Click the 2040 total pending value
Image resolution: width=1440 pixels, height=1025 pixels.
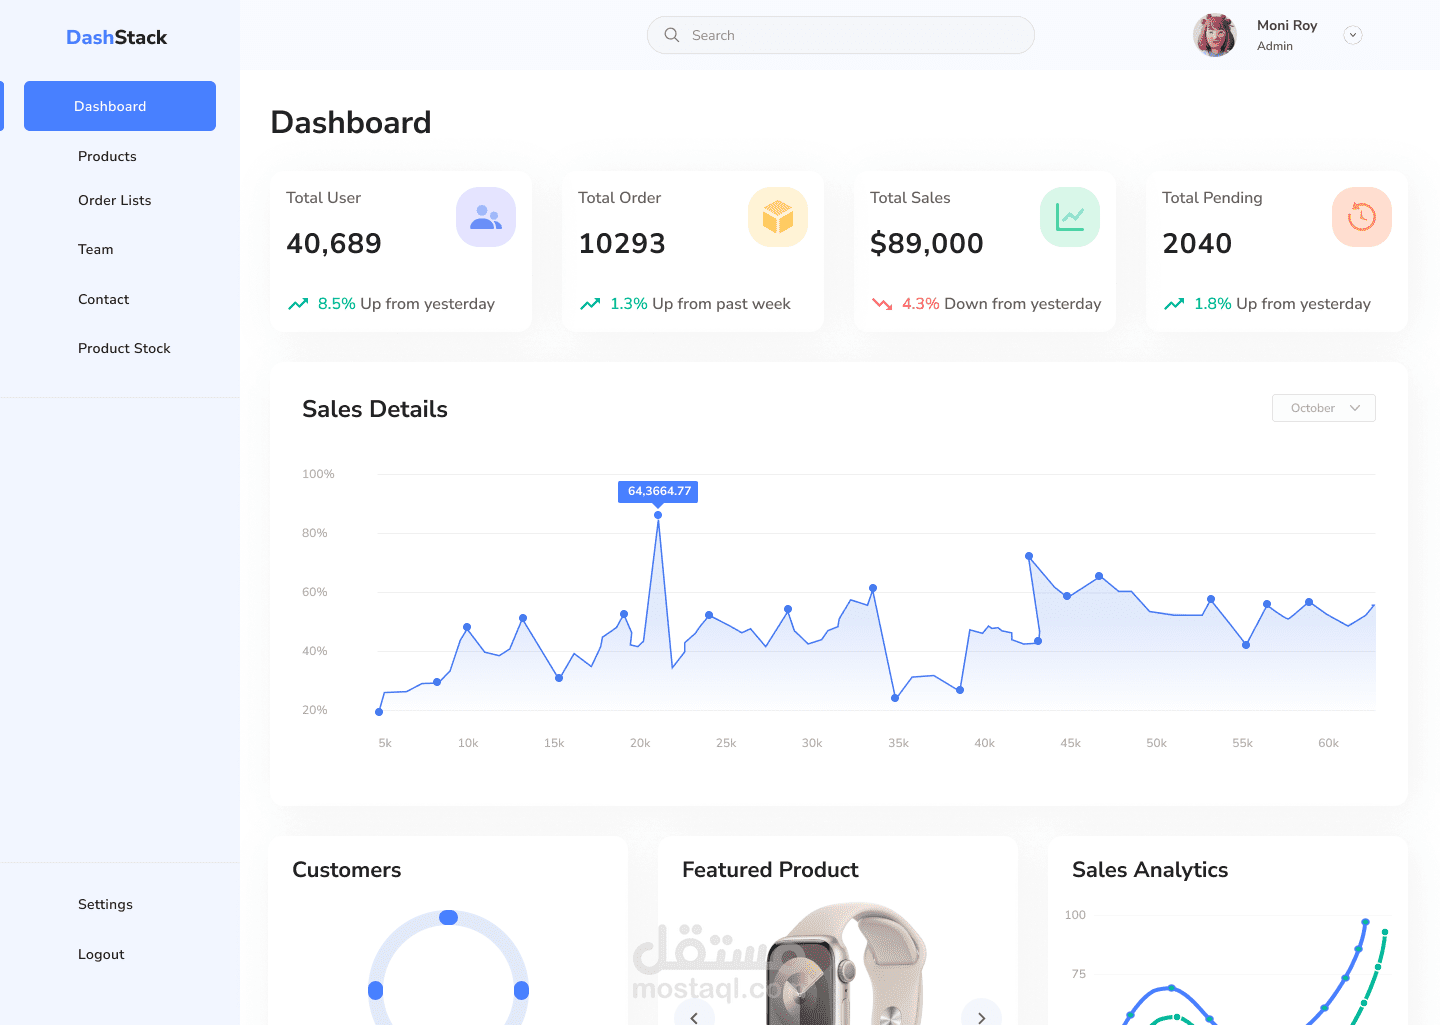(x=1197, y=243)
